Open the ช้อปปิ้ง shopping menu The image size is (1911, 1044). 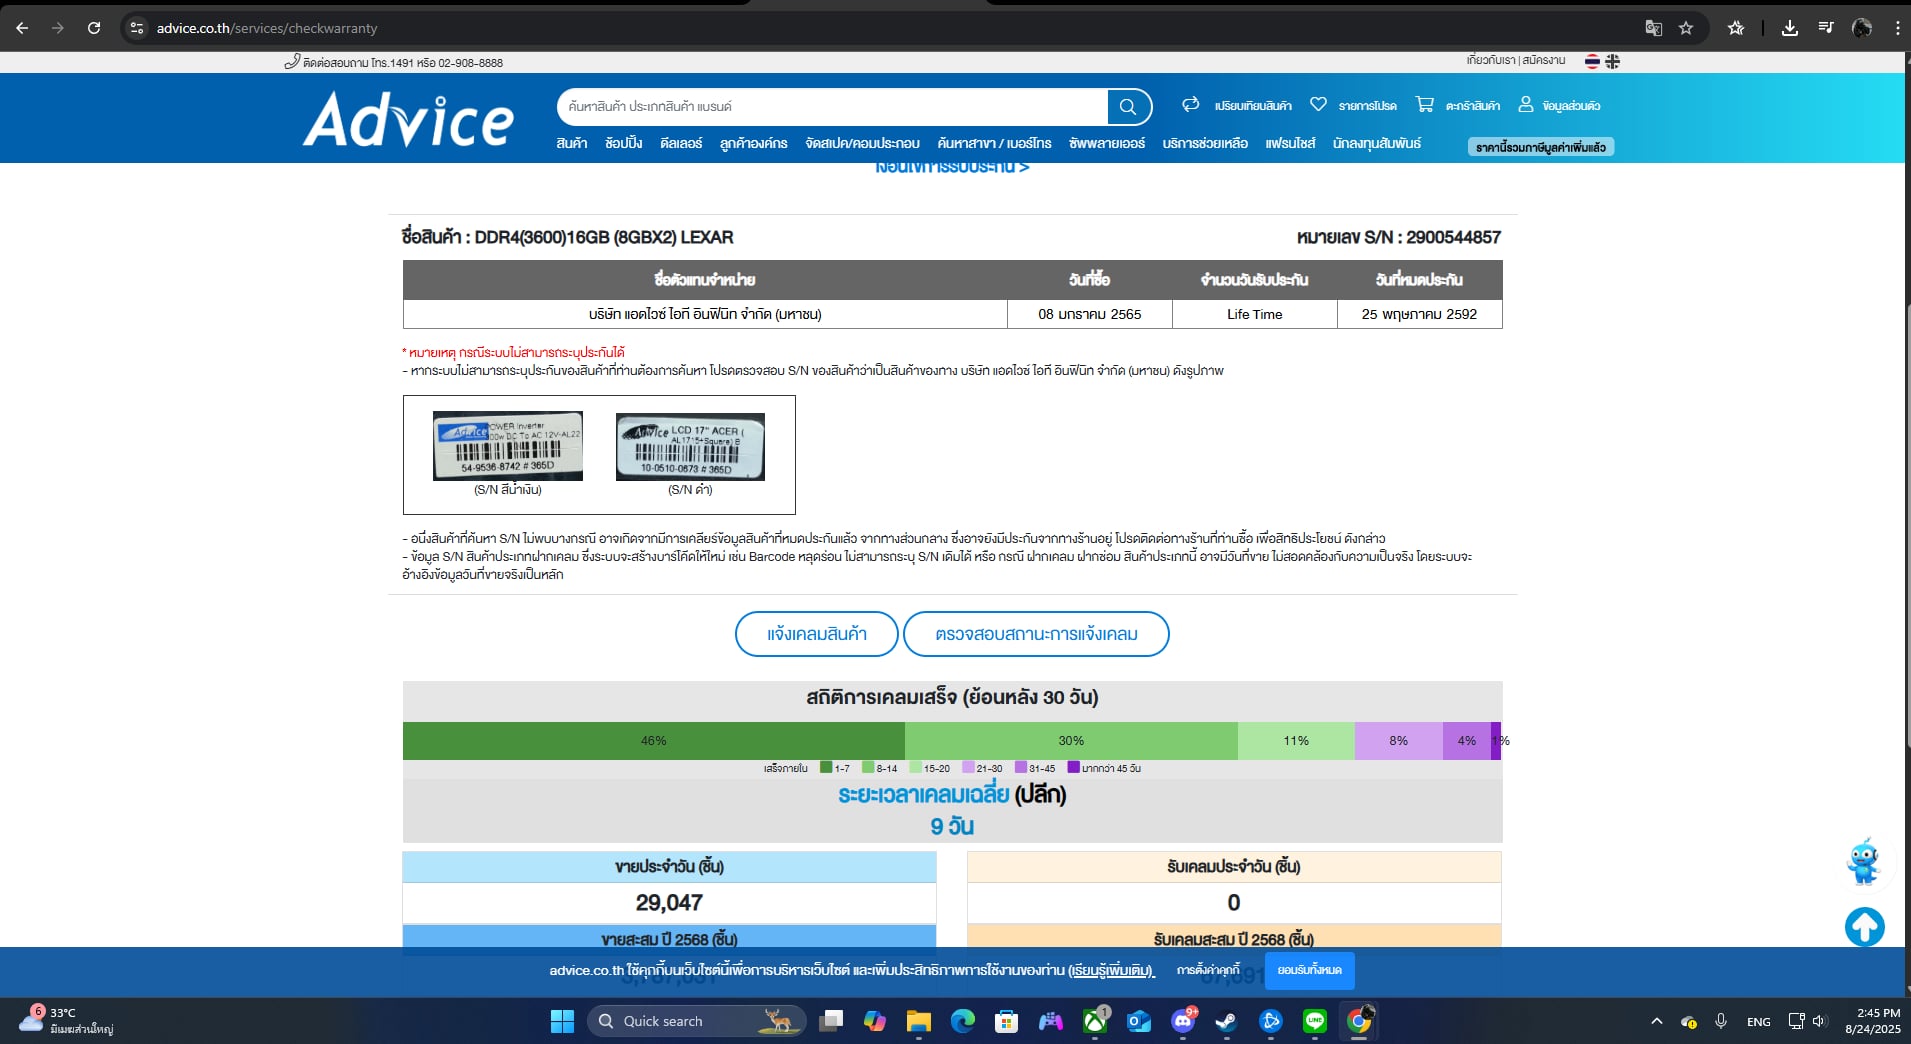(623, 144)
